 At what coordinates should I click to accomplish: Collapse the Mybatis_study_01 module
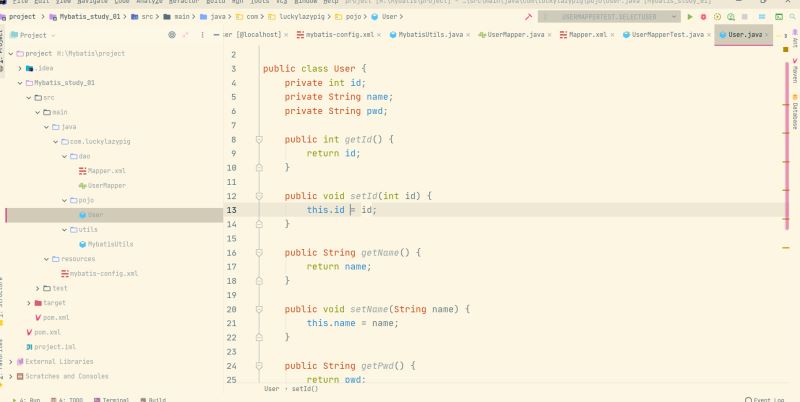[x=20, y=83]
